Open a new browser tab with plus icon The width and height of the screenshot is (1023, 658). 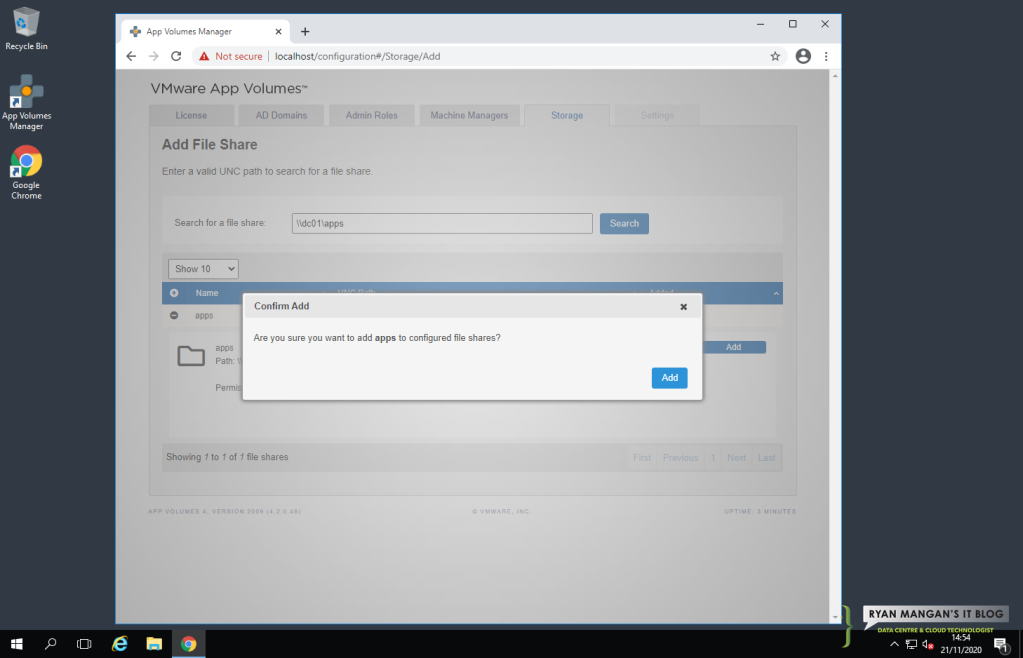[305, 31]
